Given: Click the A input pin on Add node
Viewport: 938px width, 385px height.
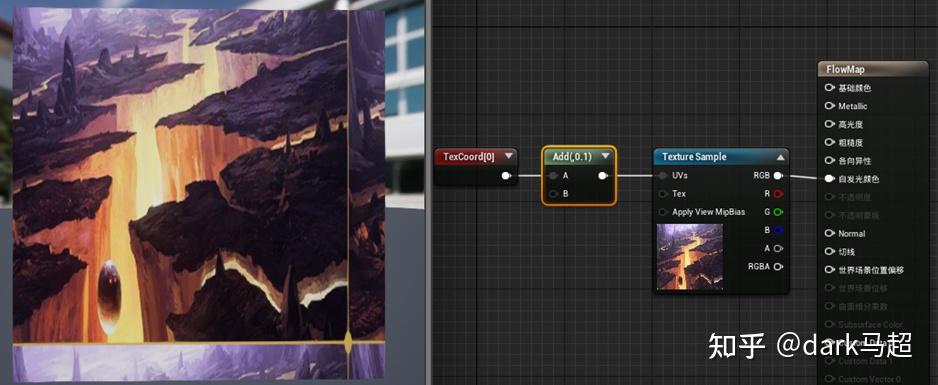Looking at the screenshot, I should [x=553, y=176].
